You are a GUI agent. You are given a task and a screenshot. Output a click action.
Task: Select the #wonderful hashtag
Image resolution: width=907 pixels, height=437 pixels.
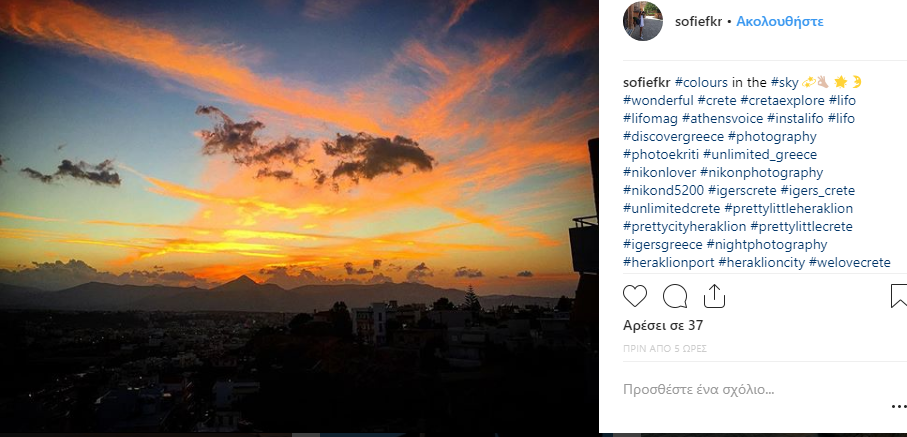(x=656, y=100)
